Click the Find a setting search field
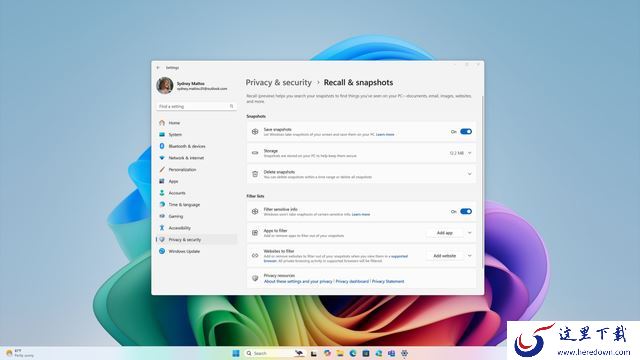This screenshot has height=360, width=640. (196, 106)
